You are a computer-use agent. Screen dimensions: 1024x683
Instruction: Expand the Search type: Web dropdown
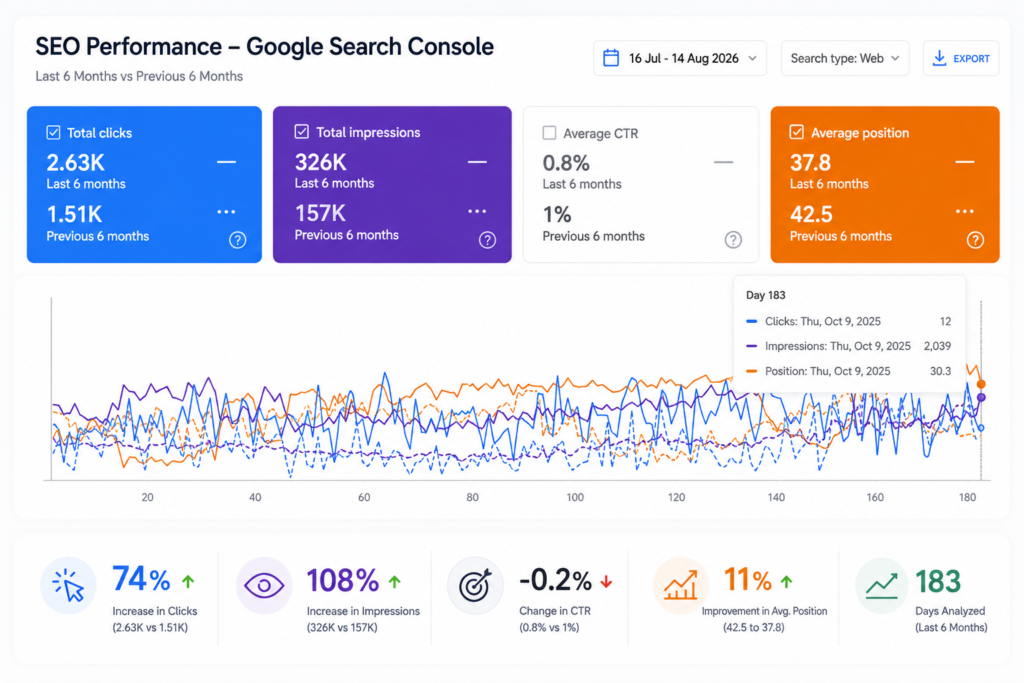(x=844, y=58)
